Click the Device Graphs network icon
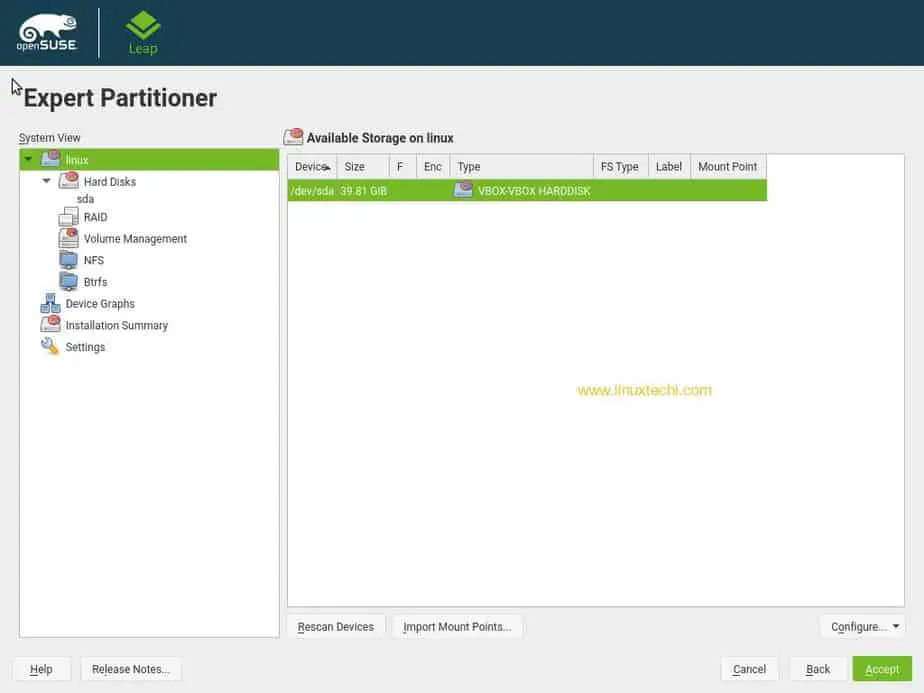Viewport: 924px width, 693px height. click(x=50, y=303)
